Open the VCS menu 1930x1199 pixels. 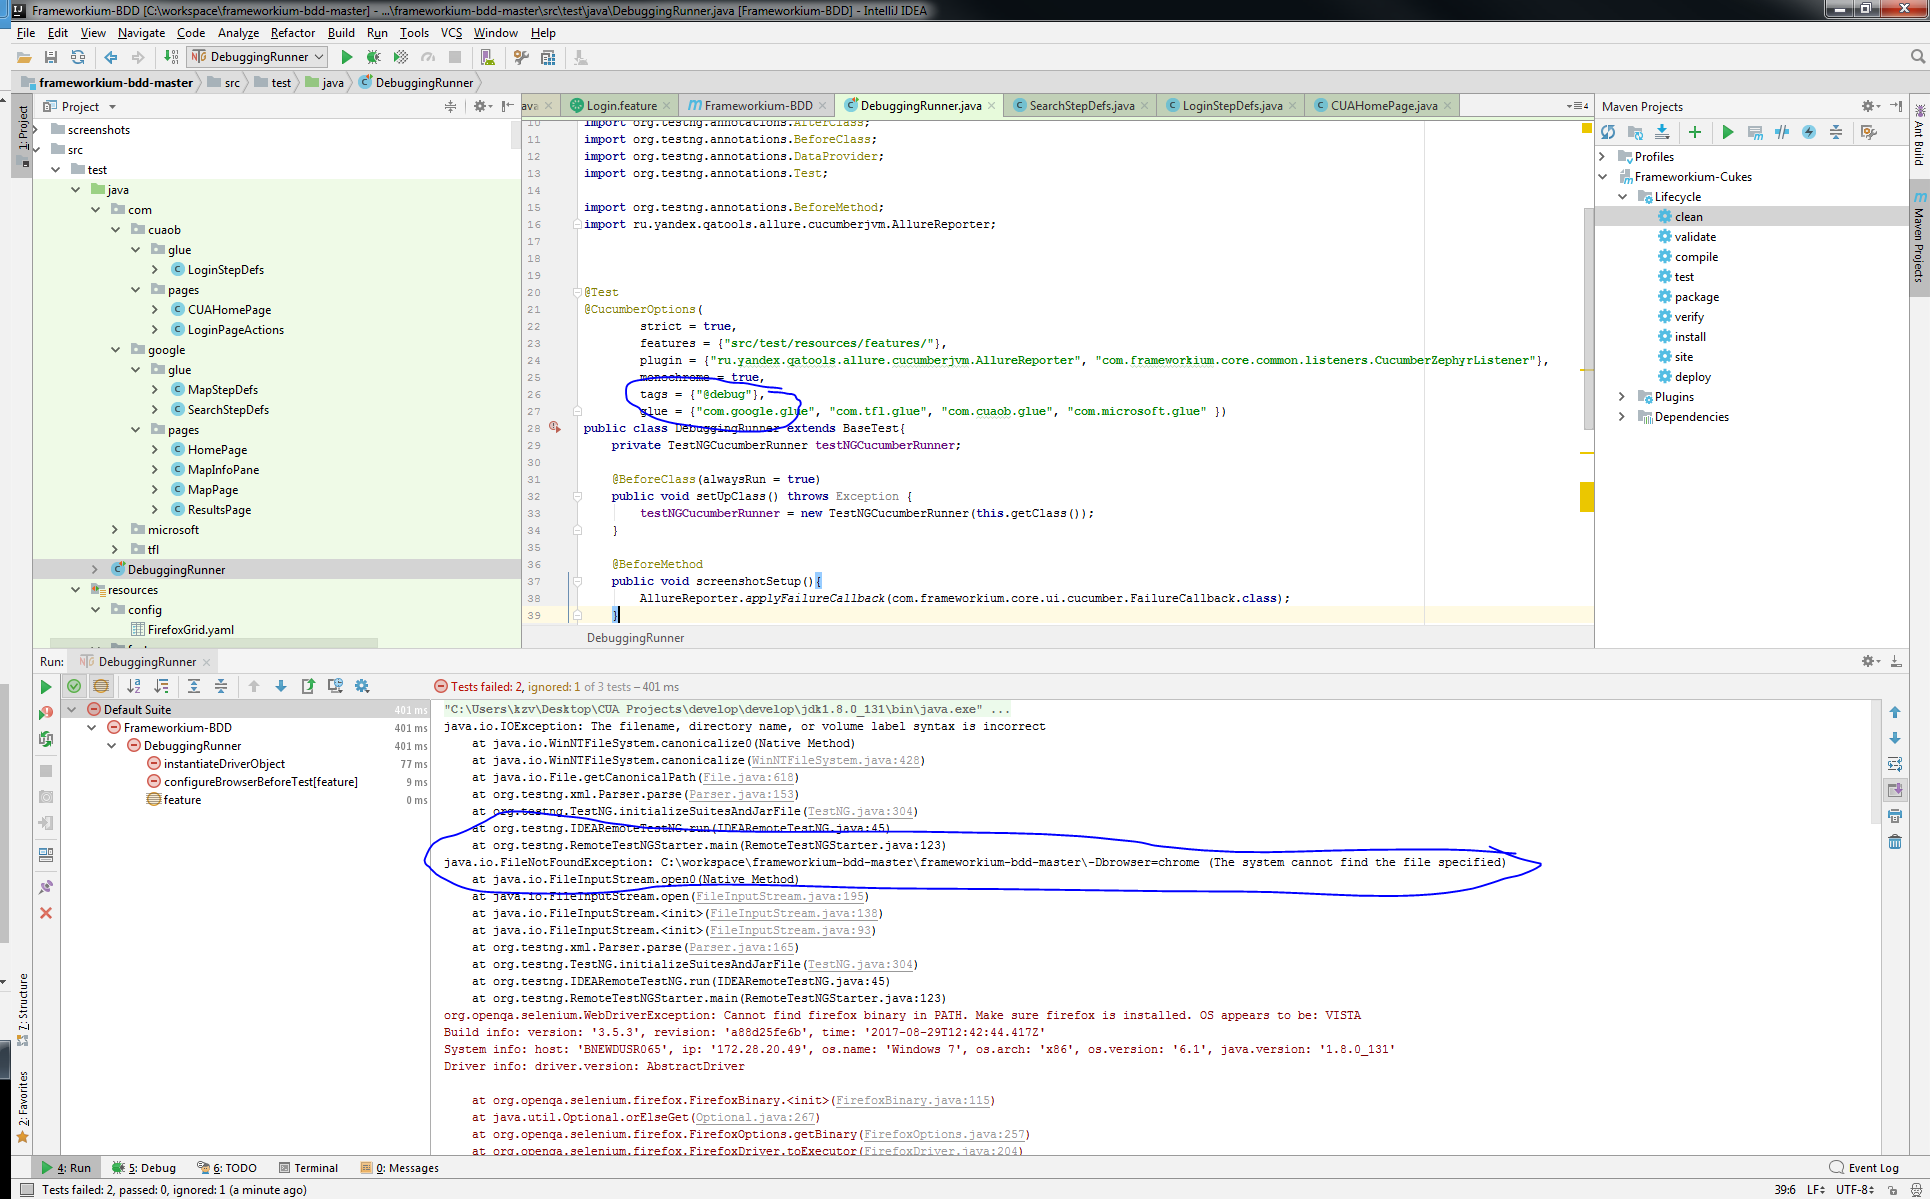(x=451, y=33)
